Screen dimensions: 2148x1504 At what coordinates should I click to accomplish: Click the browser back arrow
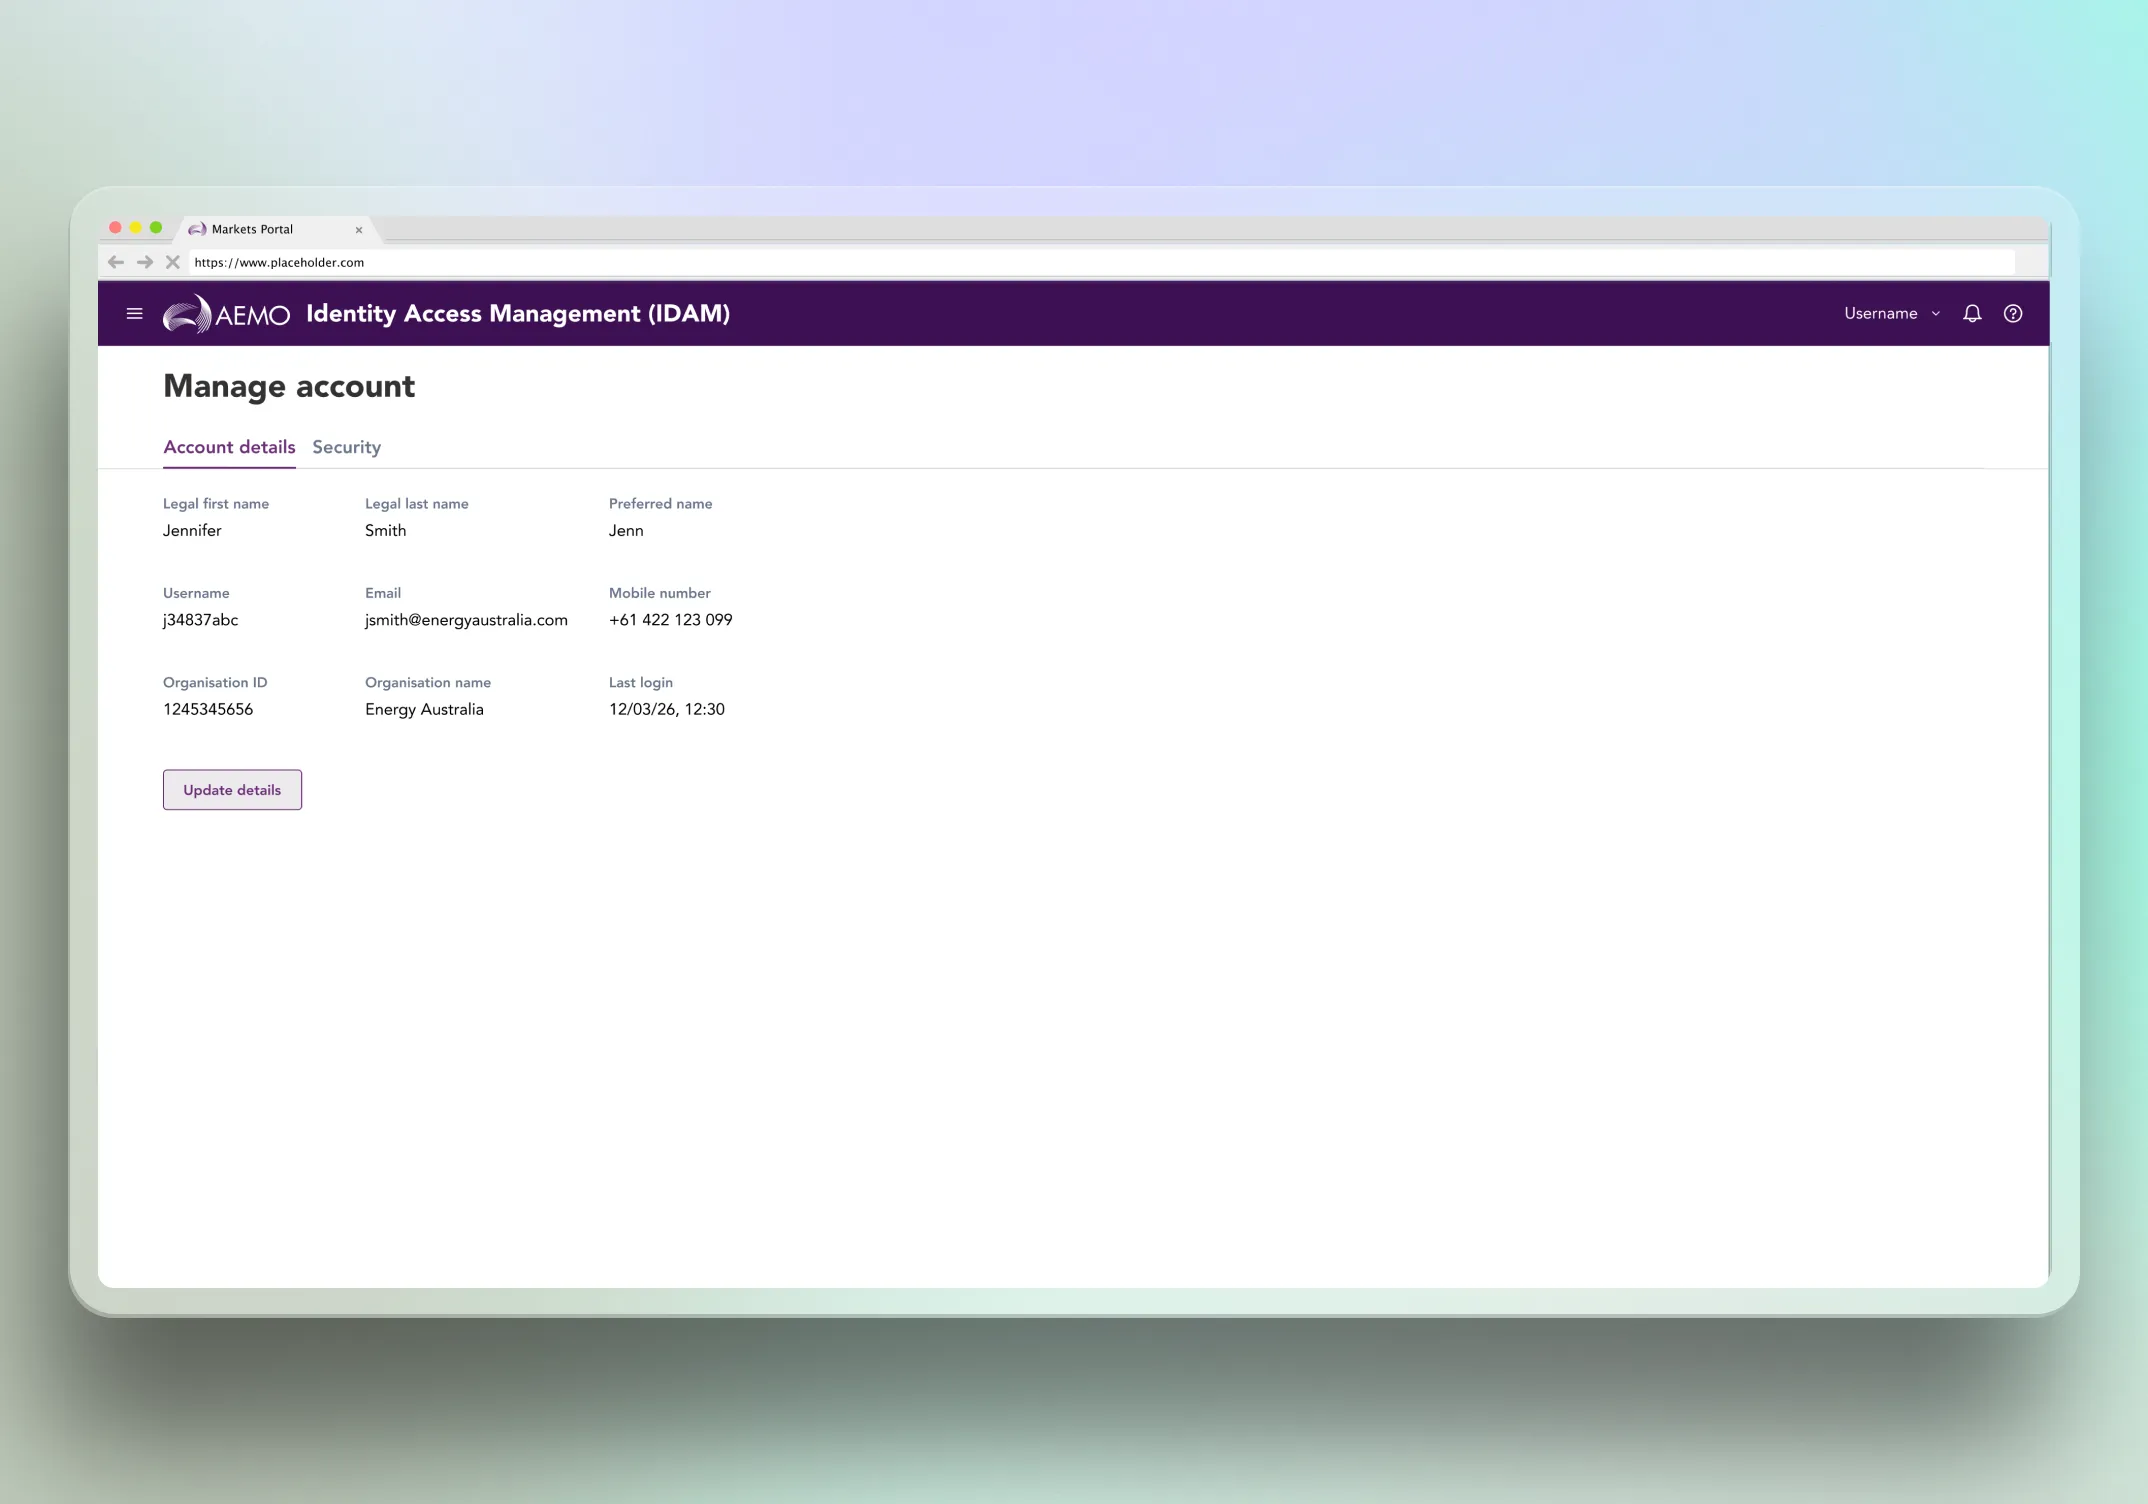116,262
